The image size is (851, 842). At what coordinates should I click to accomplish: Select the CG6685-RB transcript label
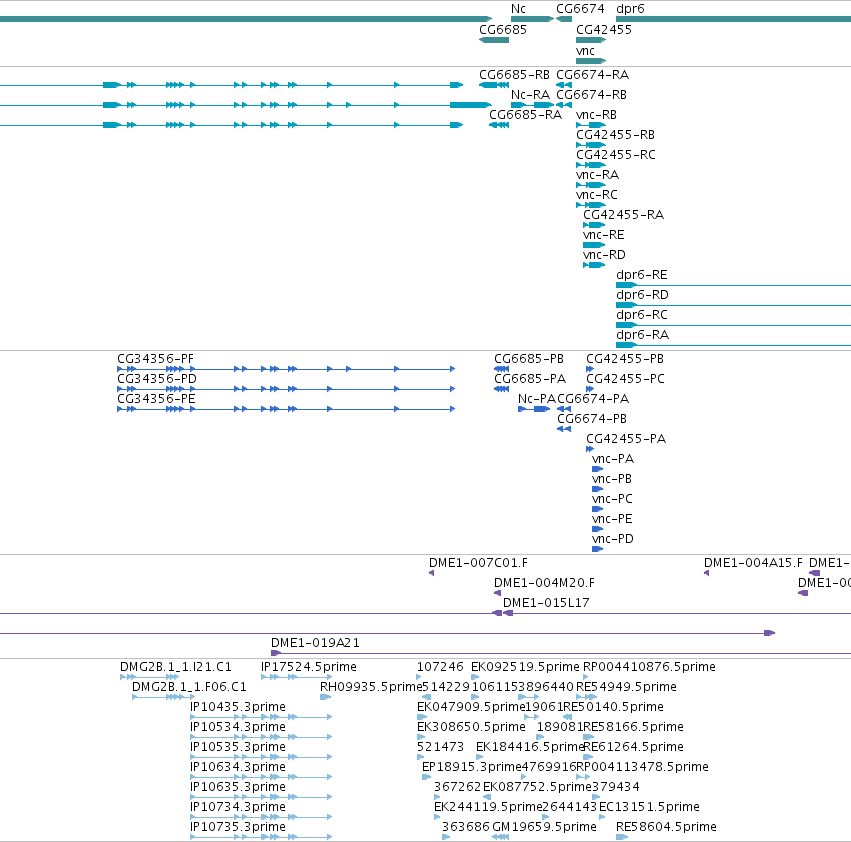[x=515, y=75]
